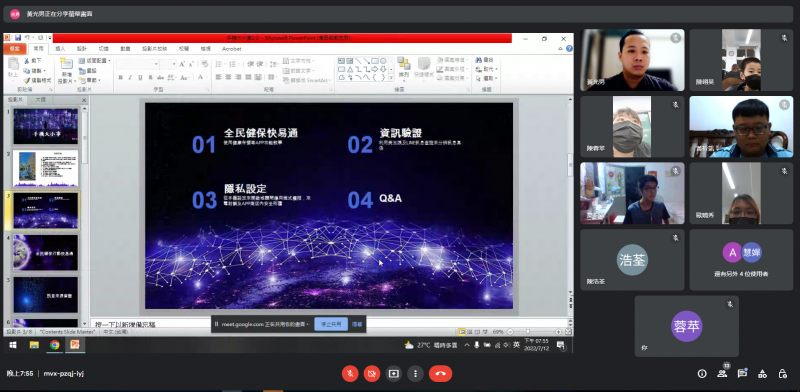Toggle Italic formatting in font group
This screenshot has height=392, width=800.
coord(130,78)
